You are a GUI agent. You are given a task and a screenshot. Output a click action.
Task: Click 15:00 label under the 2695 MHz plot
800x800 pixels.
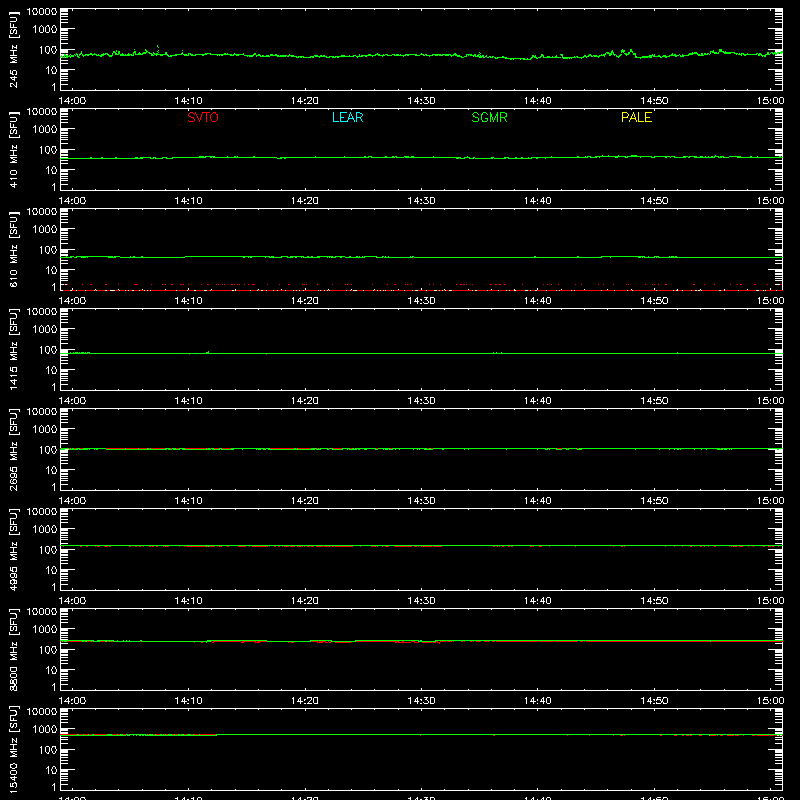(x=770, y=501)
